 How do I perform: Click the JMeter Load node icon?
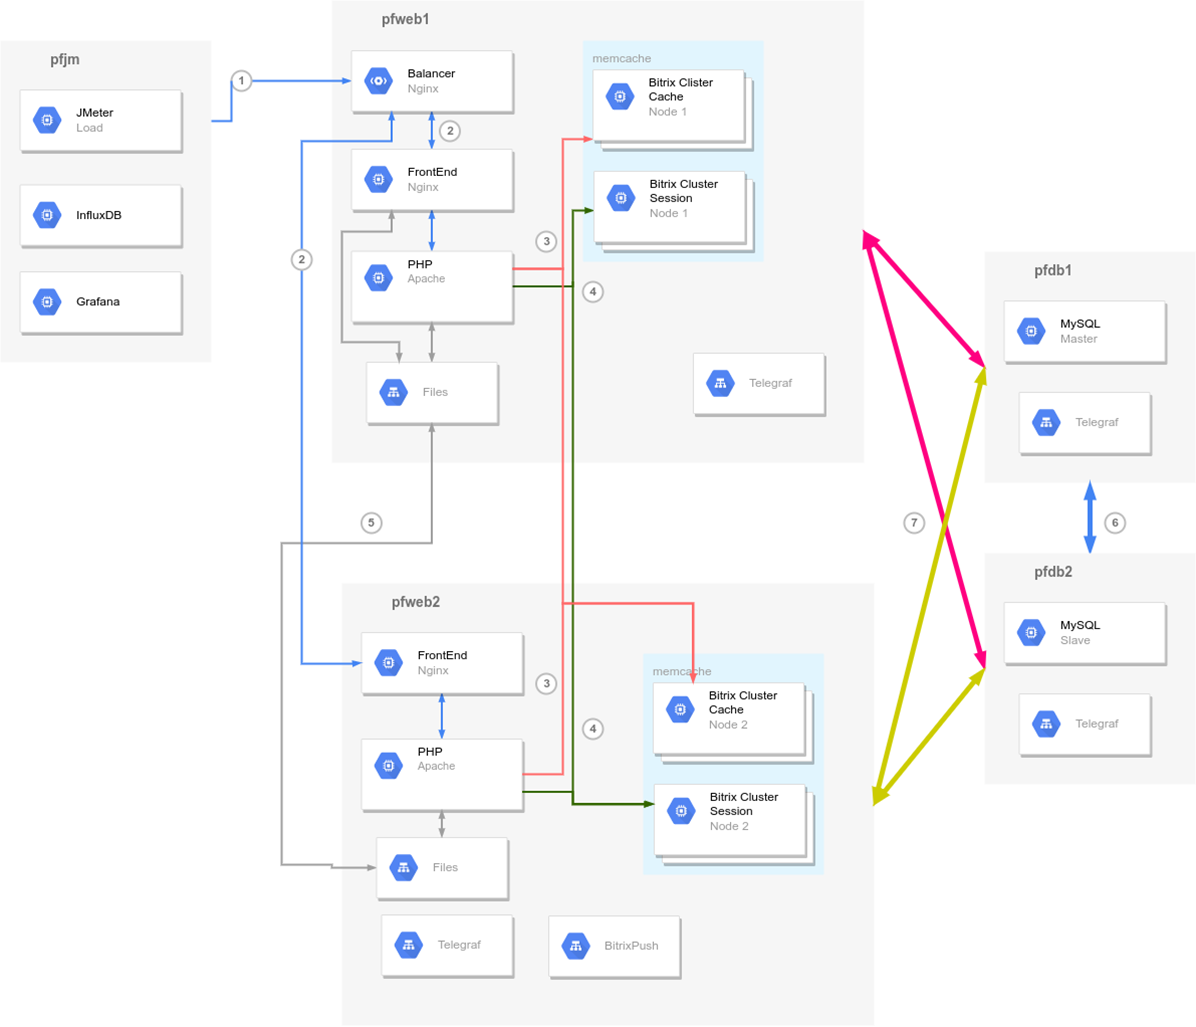[x=47, y=120]
